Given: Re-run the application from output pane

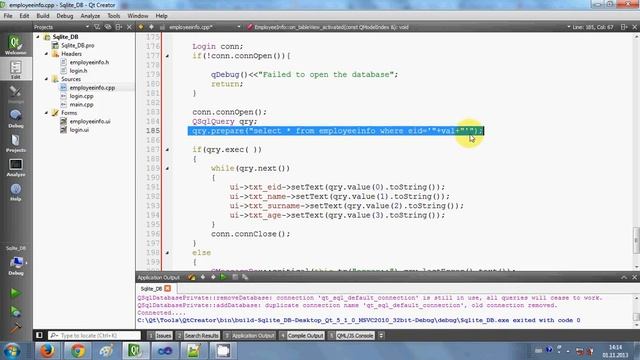Looking at the screenshot, I should pos(223,277).
